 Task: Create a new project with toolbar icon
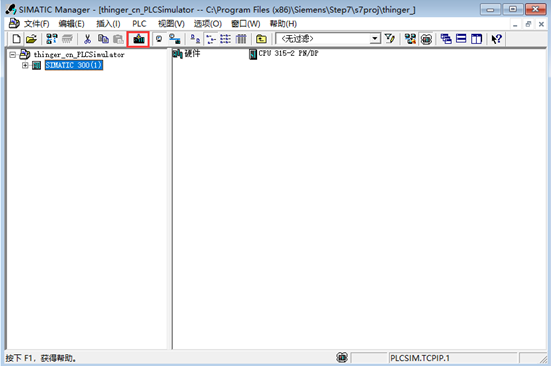coord(16,39)
